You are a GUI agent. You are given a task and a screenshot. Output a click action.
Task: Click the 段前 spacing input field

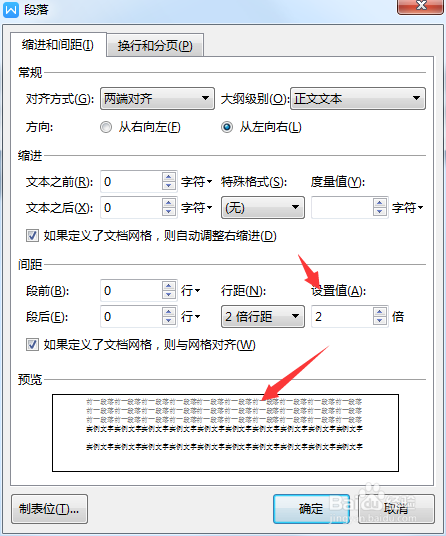(x=131, y=291)
